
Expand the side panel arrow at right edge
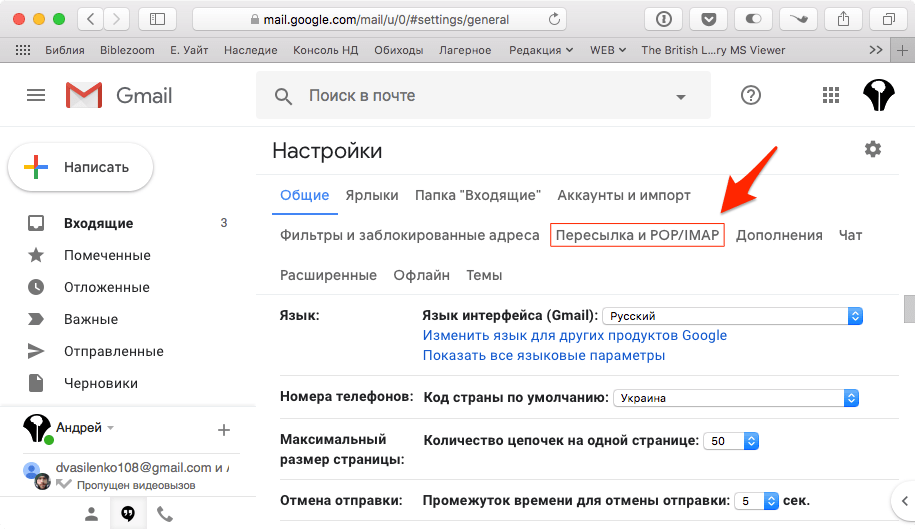[904, 500]
